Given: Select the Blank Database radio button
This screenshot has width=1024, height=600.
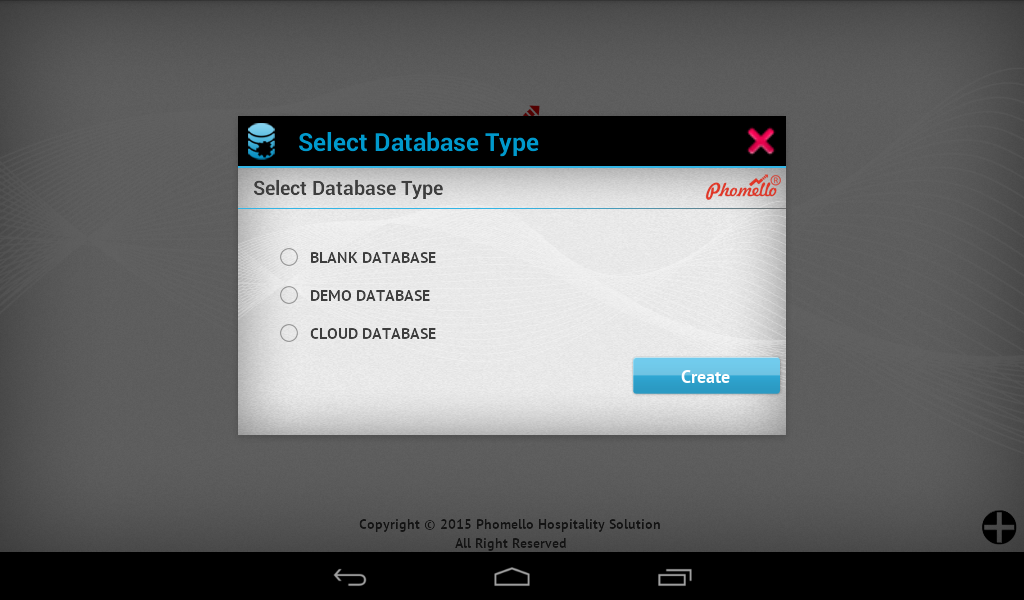Looking at the screenshot, I should [x=289, y=257].
